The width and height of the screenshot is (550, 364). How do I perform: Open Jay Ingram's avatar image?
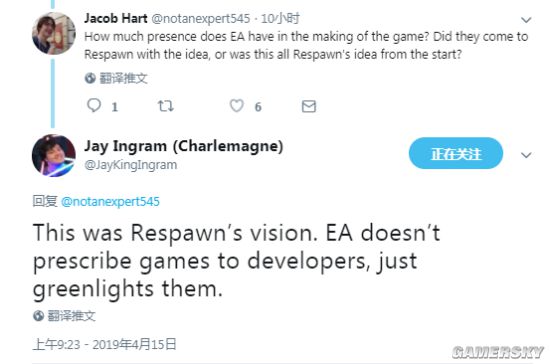pos(54,155)
